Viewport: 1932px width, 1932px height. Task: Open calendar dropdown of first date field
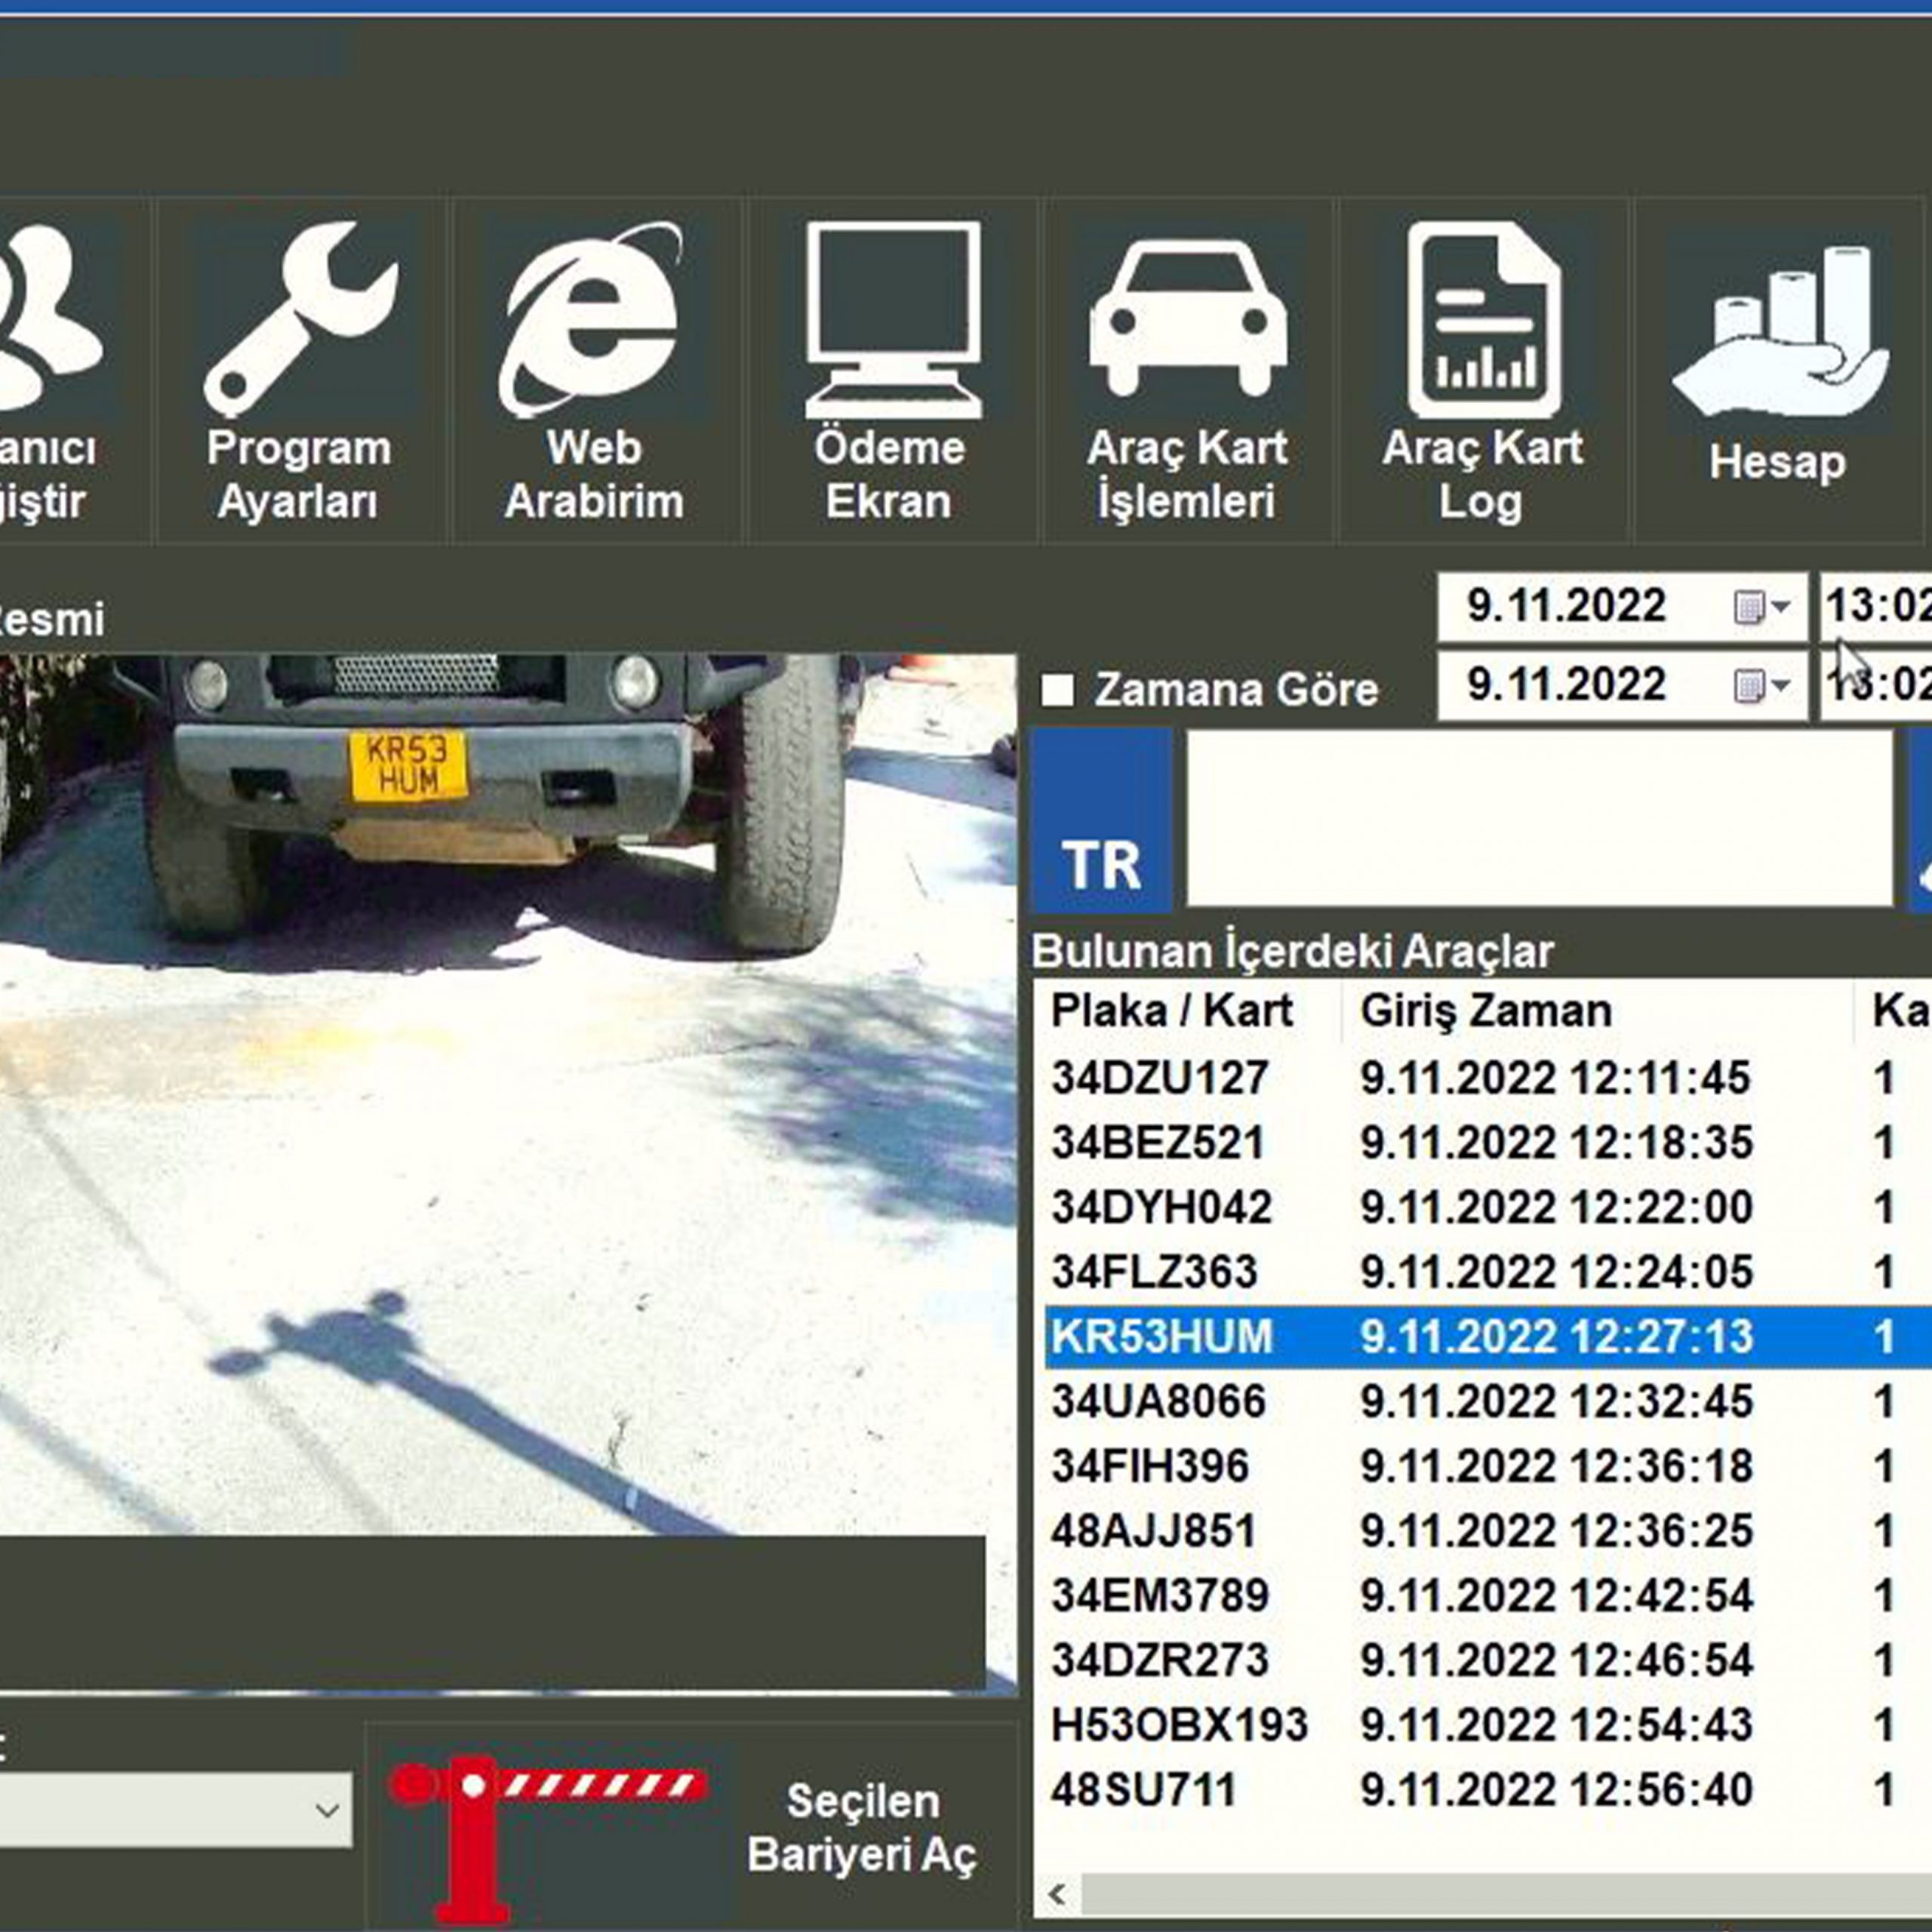tap(1762, 607)
